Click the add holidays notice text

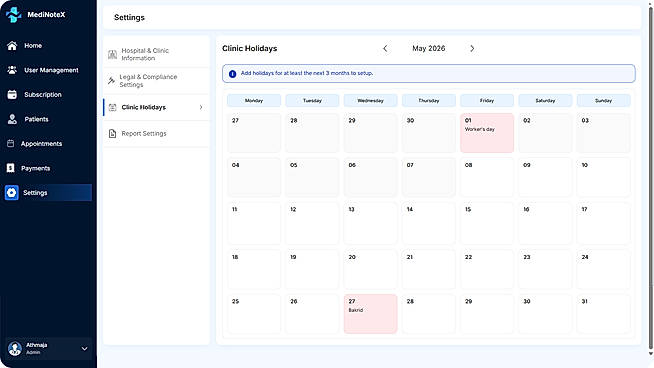[x=307, y=73]
